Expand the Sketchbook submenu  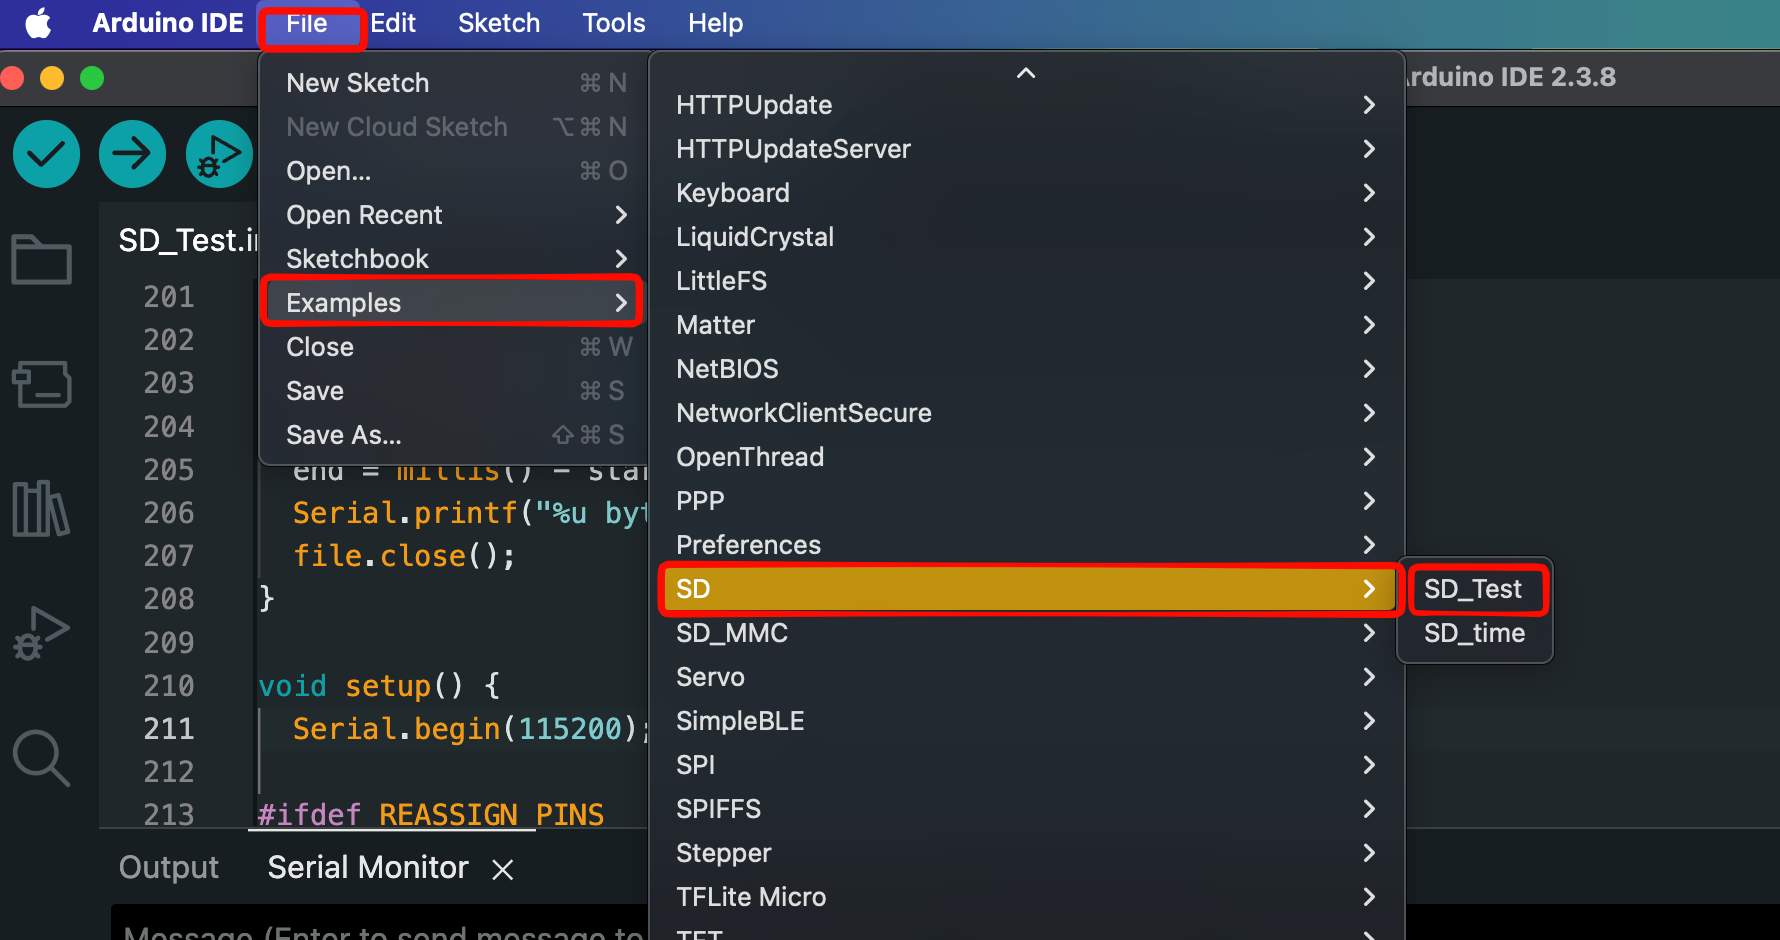click(x=453, y=259)
